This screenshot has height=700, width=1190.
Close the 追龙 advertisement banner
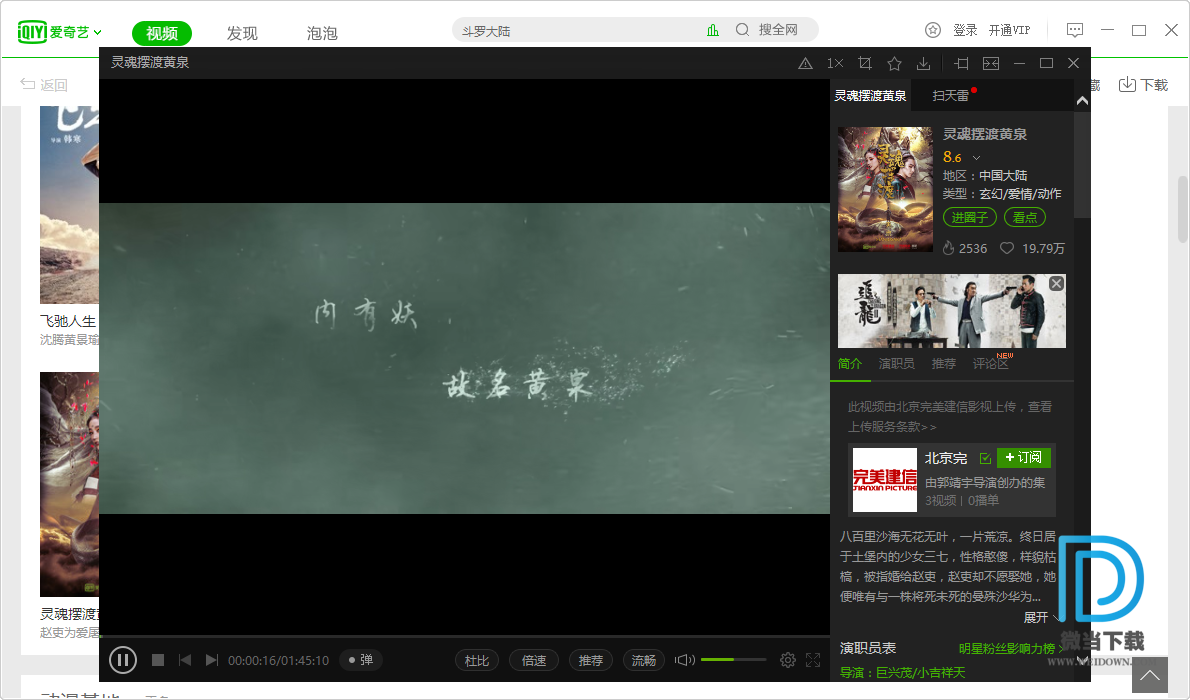[x=1056, y=283]
